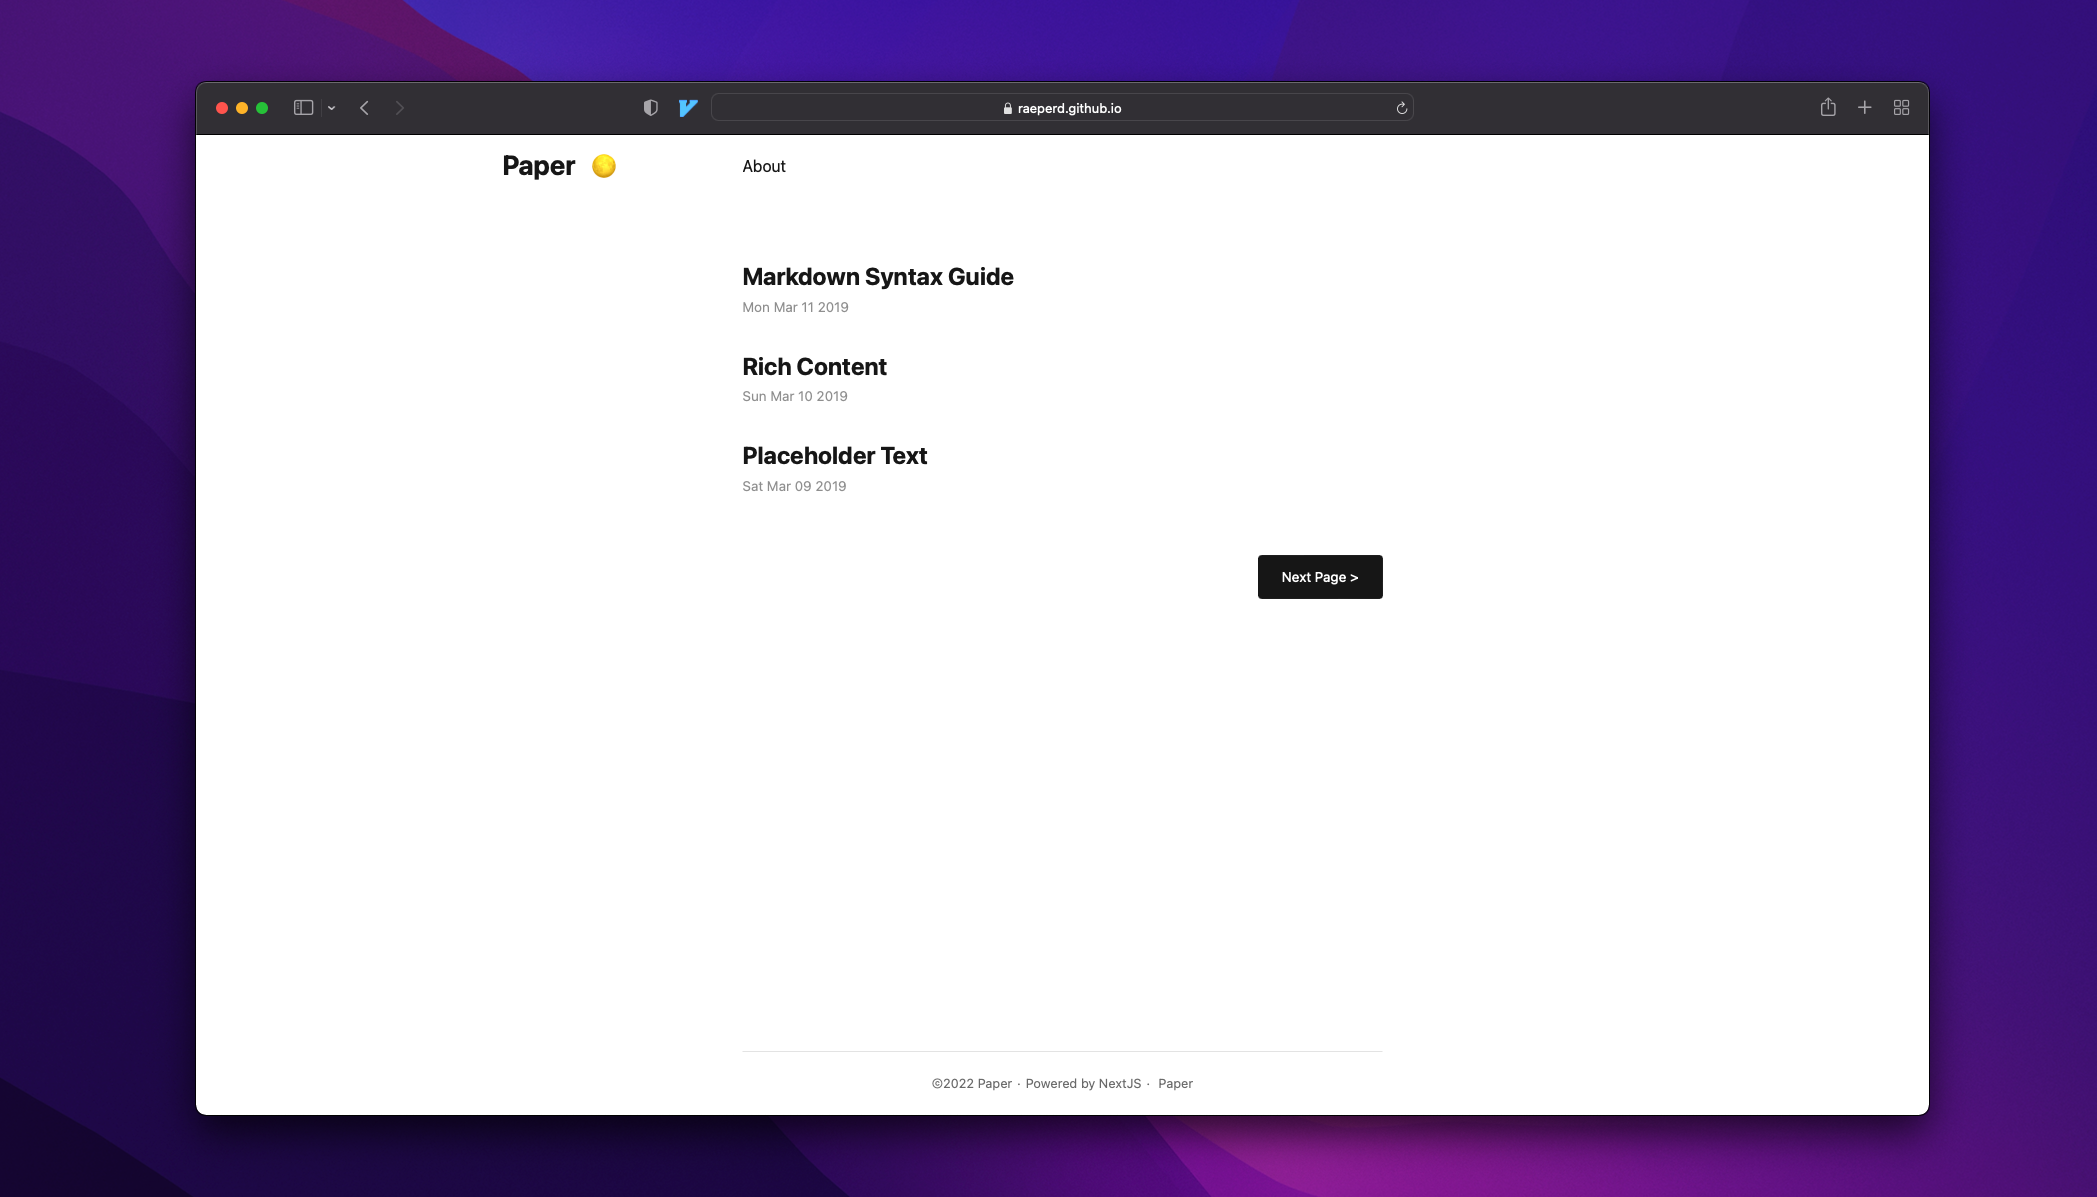Screen dimensions: 2097x1197
Task: Click the Vite/V logo icon in toolbar
Action: click(x=688, y=108)
